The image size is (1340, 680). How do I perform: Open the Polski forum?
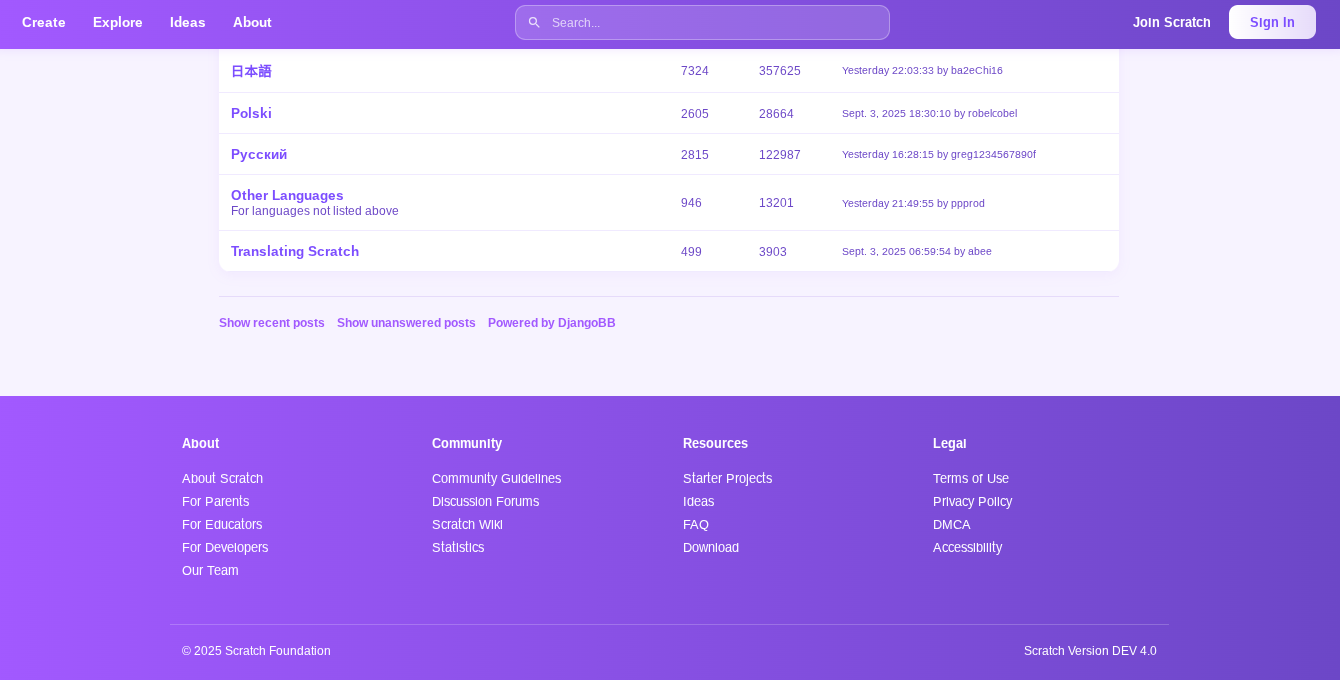click(251, 113)
